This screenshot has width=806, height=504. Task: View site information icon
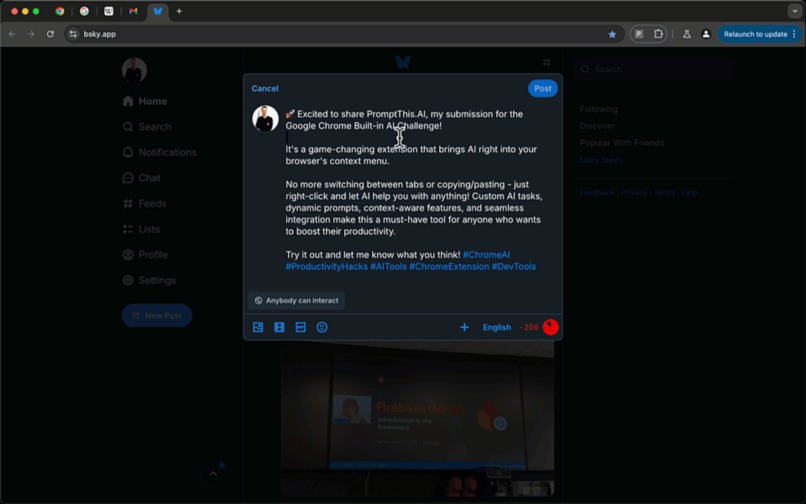(73, 34)
